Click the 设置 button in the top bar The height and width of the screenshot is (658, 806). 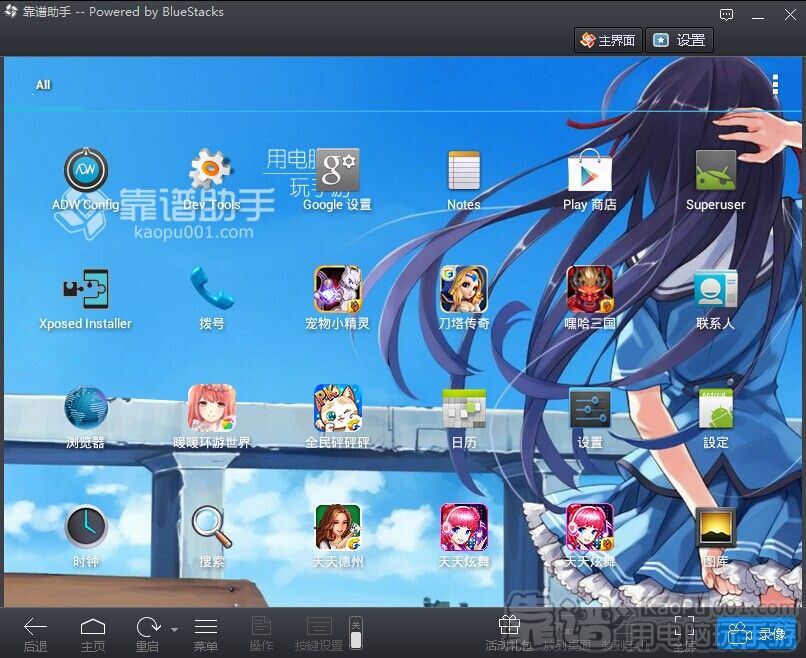click(x=680, y=40)
